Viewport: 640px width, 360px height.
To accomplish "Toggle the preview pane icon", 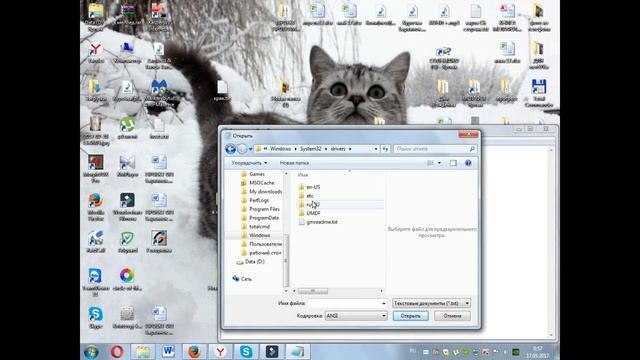I will 453,163.
